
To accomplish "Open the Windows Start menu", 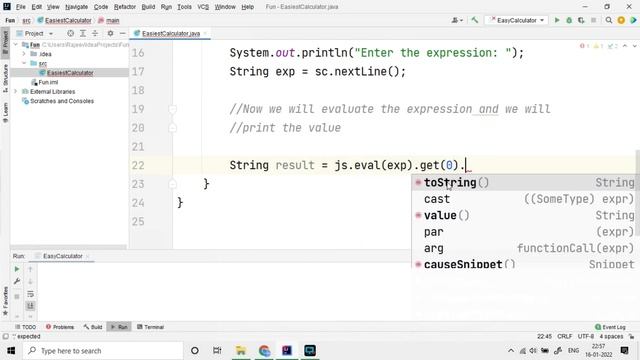I will [x=11, y=351].
